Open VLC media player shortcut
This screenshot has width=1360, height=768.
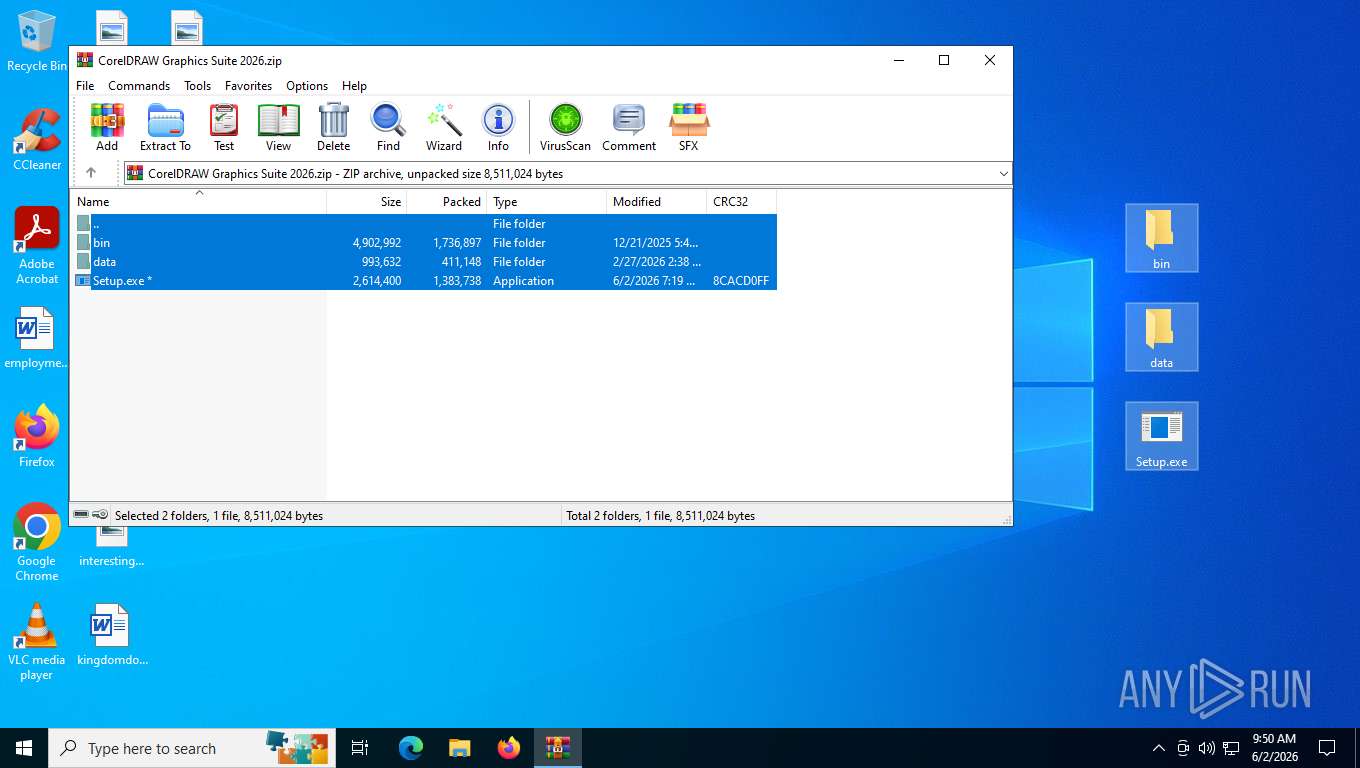(x=37, y=641)
